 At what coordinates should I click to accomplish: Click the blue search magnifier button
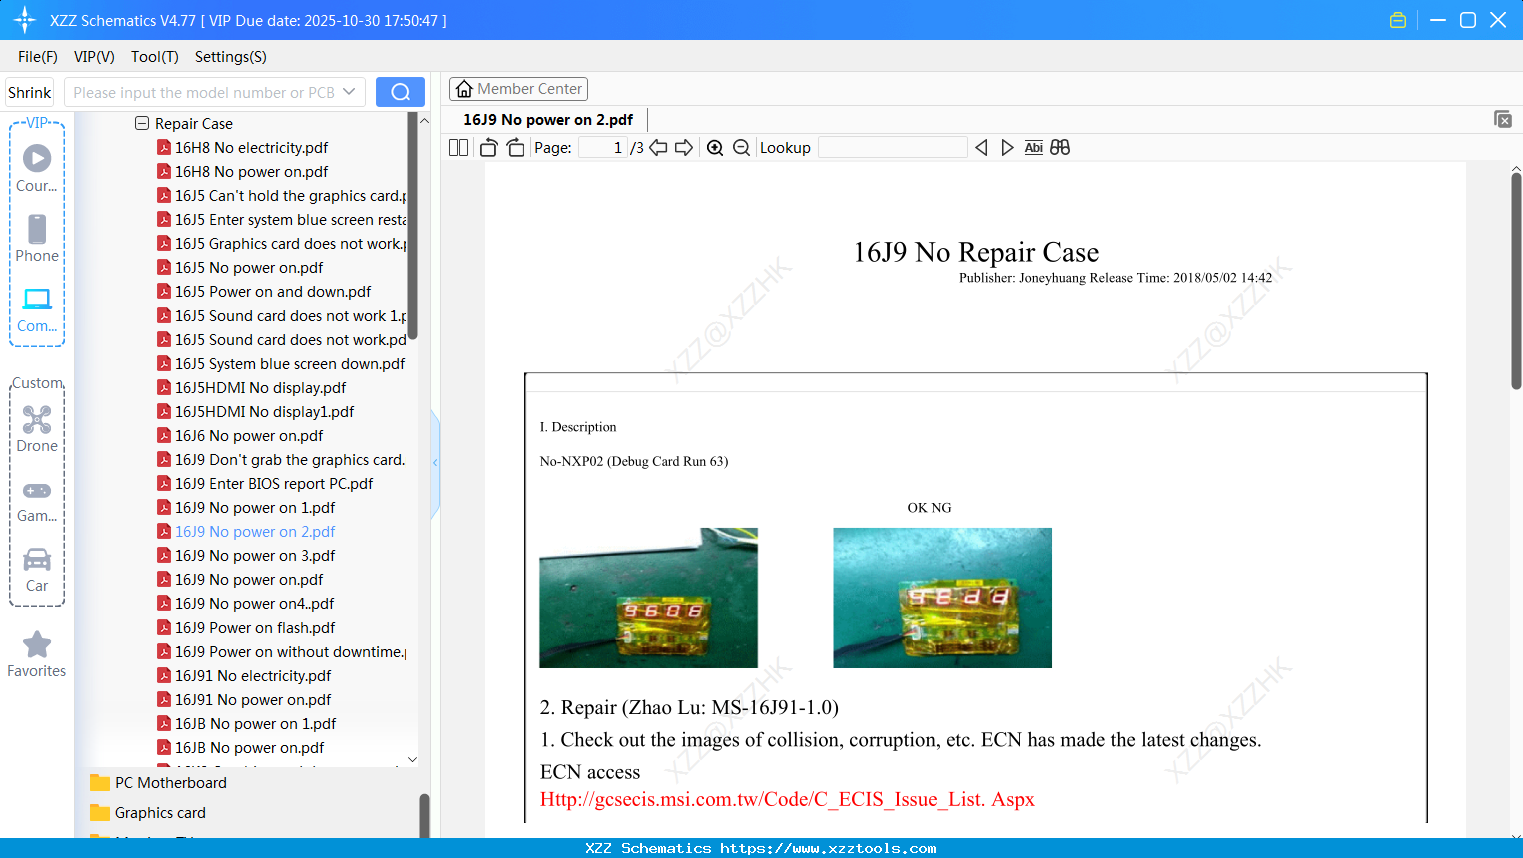(x=400, y=92)
